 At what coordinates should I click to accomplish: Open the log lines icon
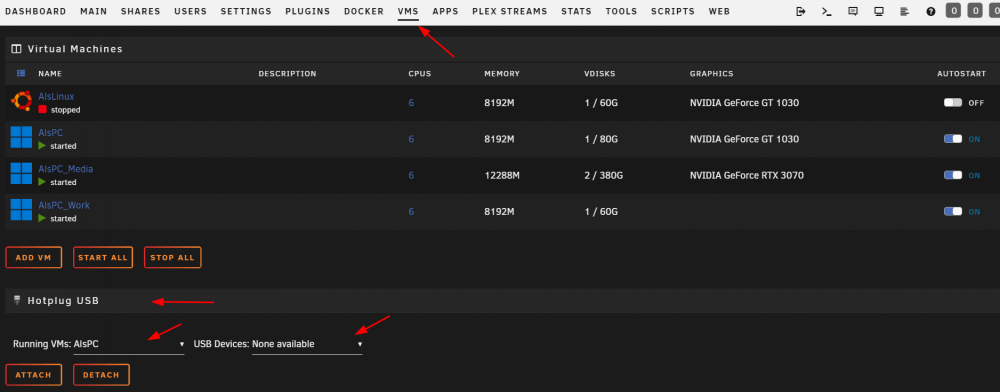904,11
